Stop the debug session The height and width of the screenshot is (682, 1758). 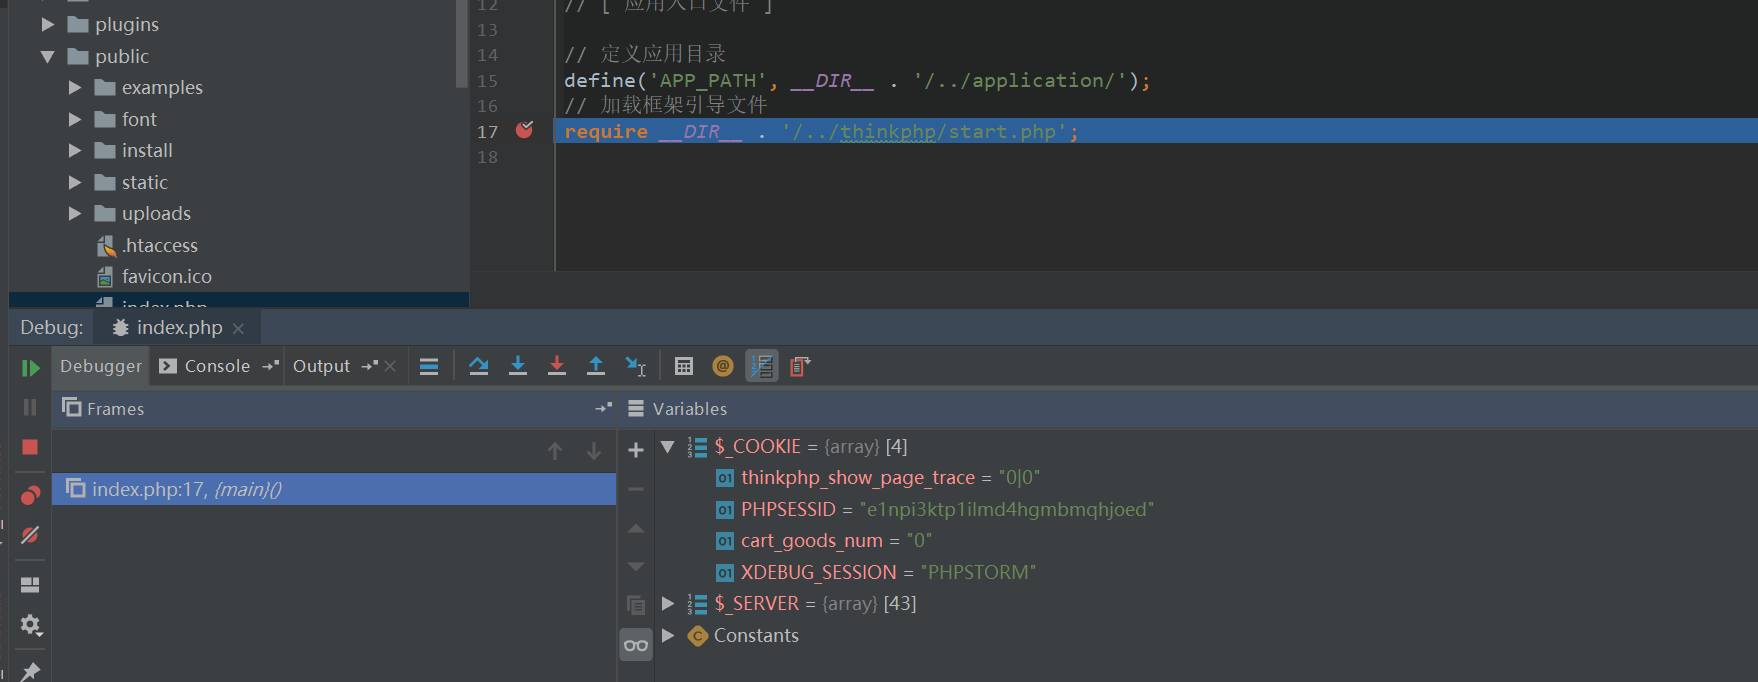click(x=30, y=447)
